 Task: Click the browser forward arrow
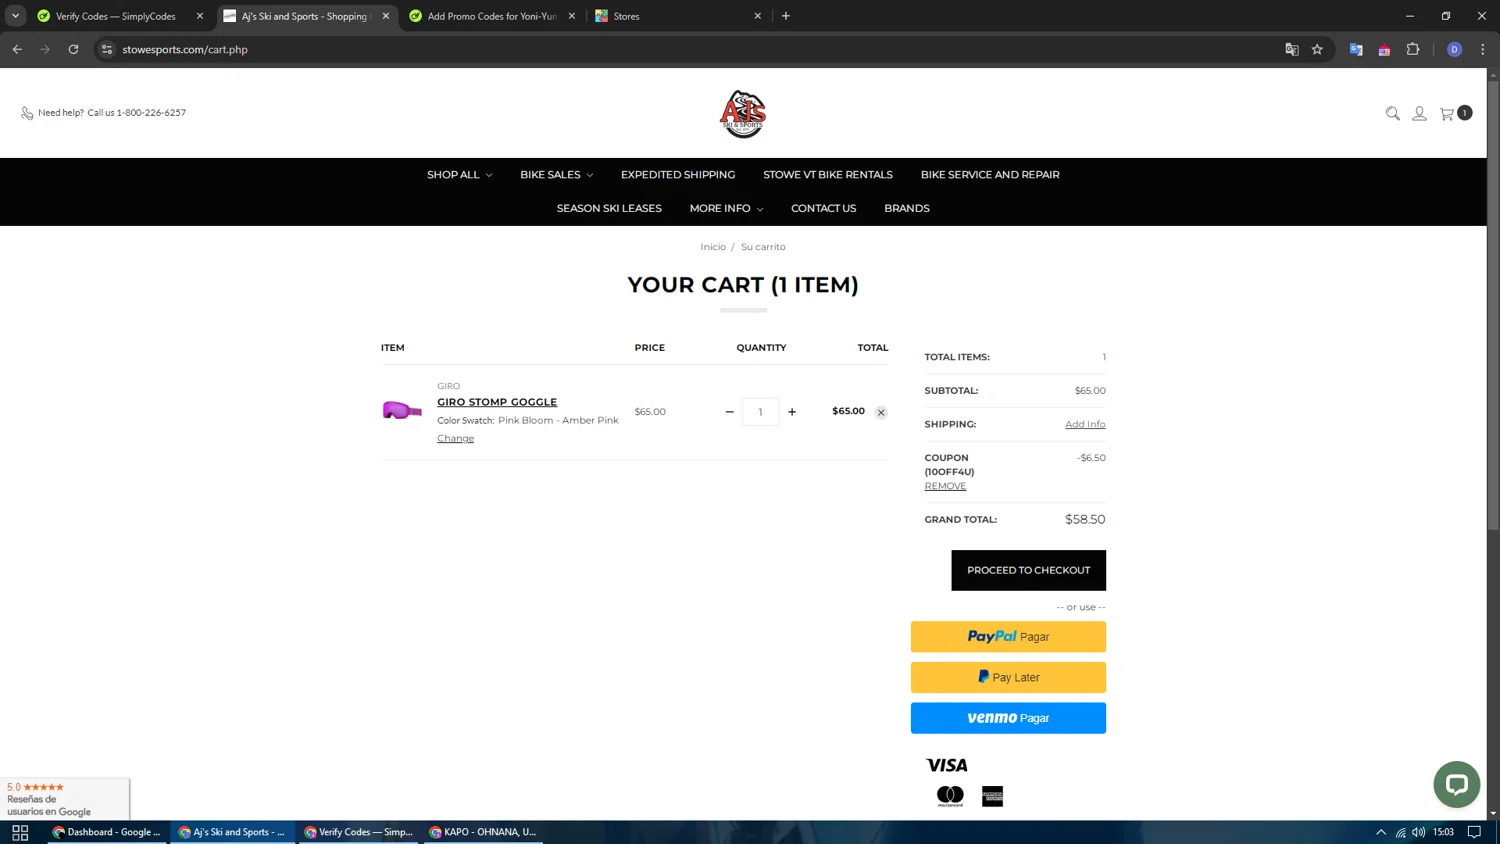45,49
